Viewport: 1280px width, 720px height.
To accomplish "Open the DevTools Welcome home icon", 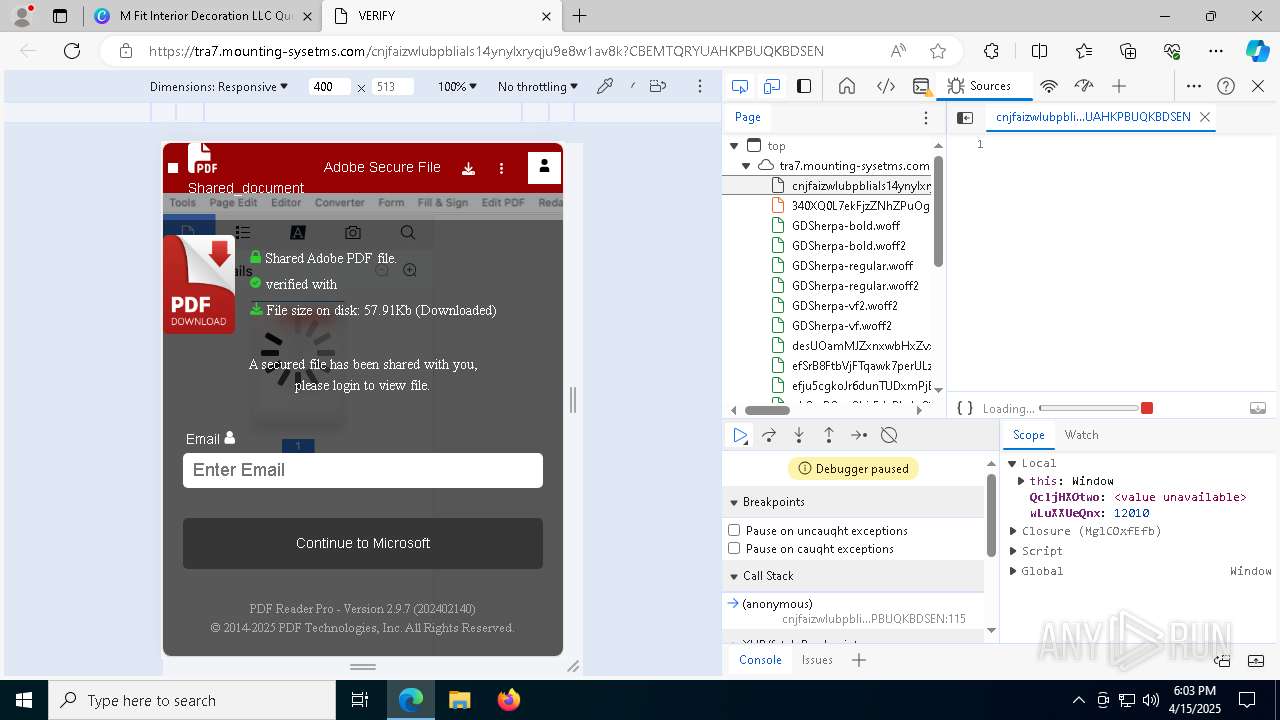I will (x=847, y=86).
